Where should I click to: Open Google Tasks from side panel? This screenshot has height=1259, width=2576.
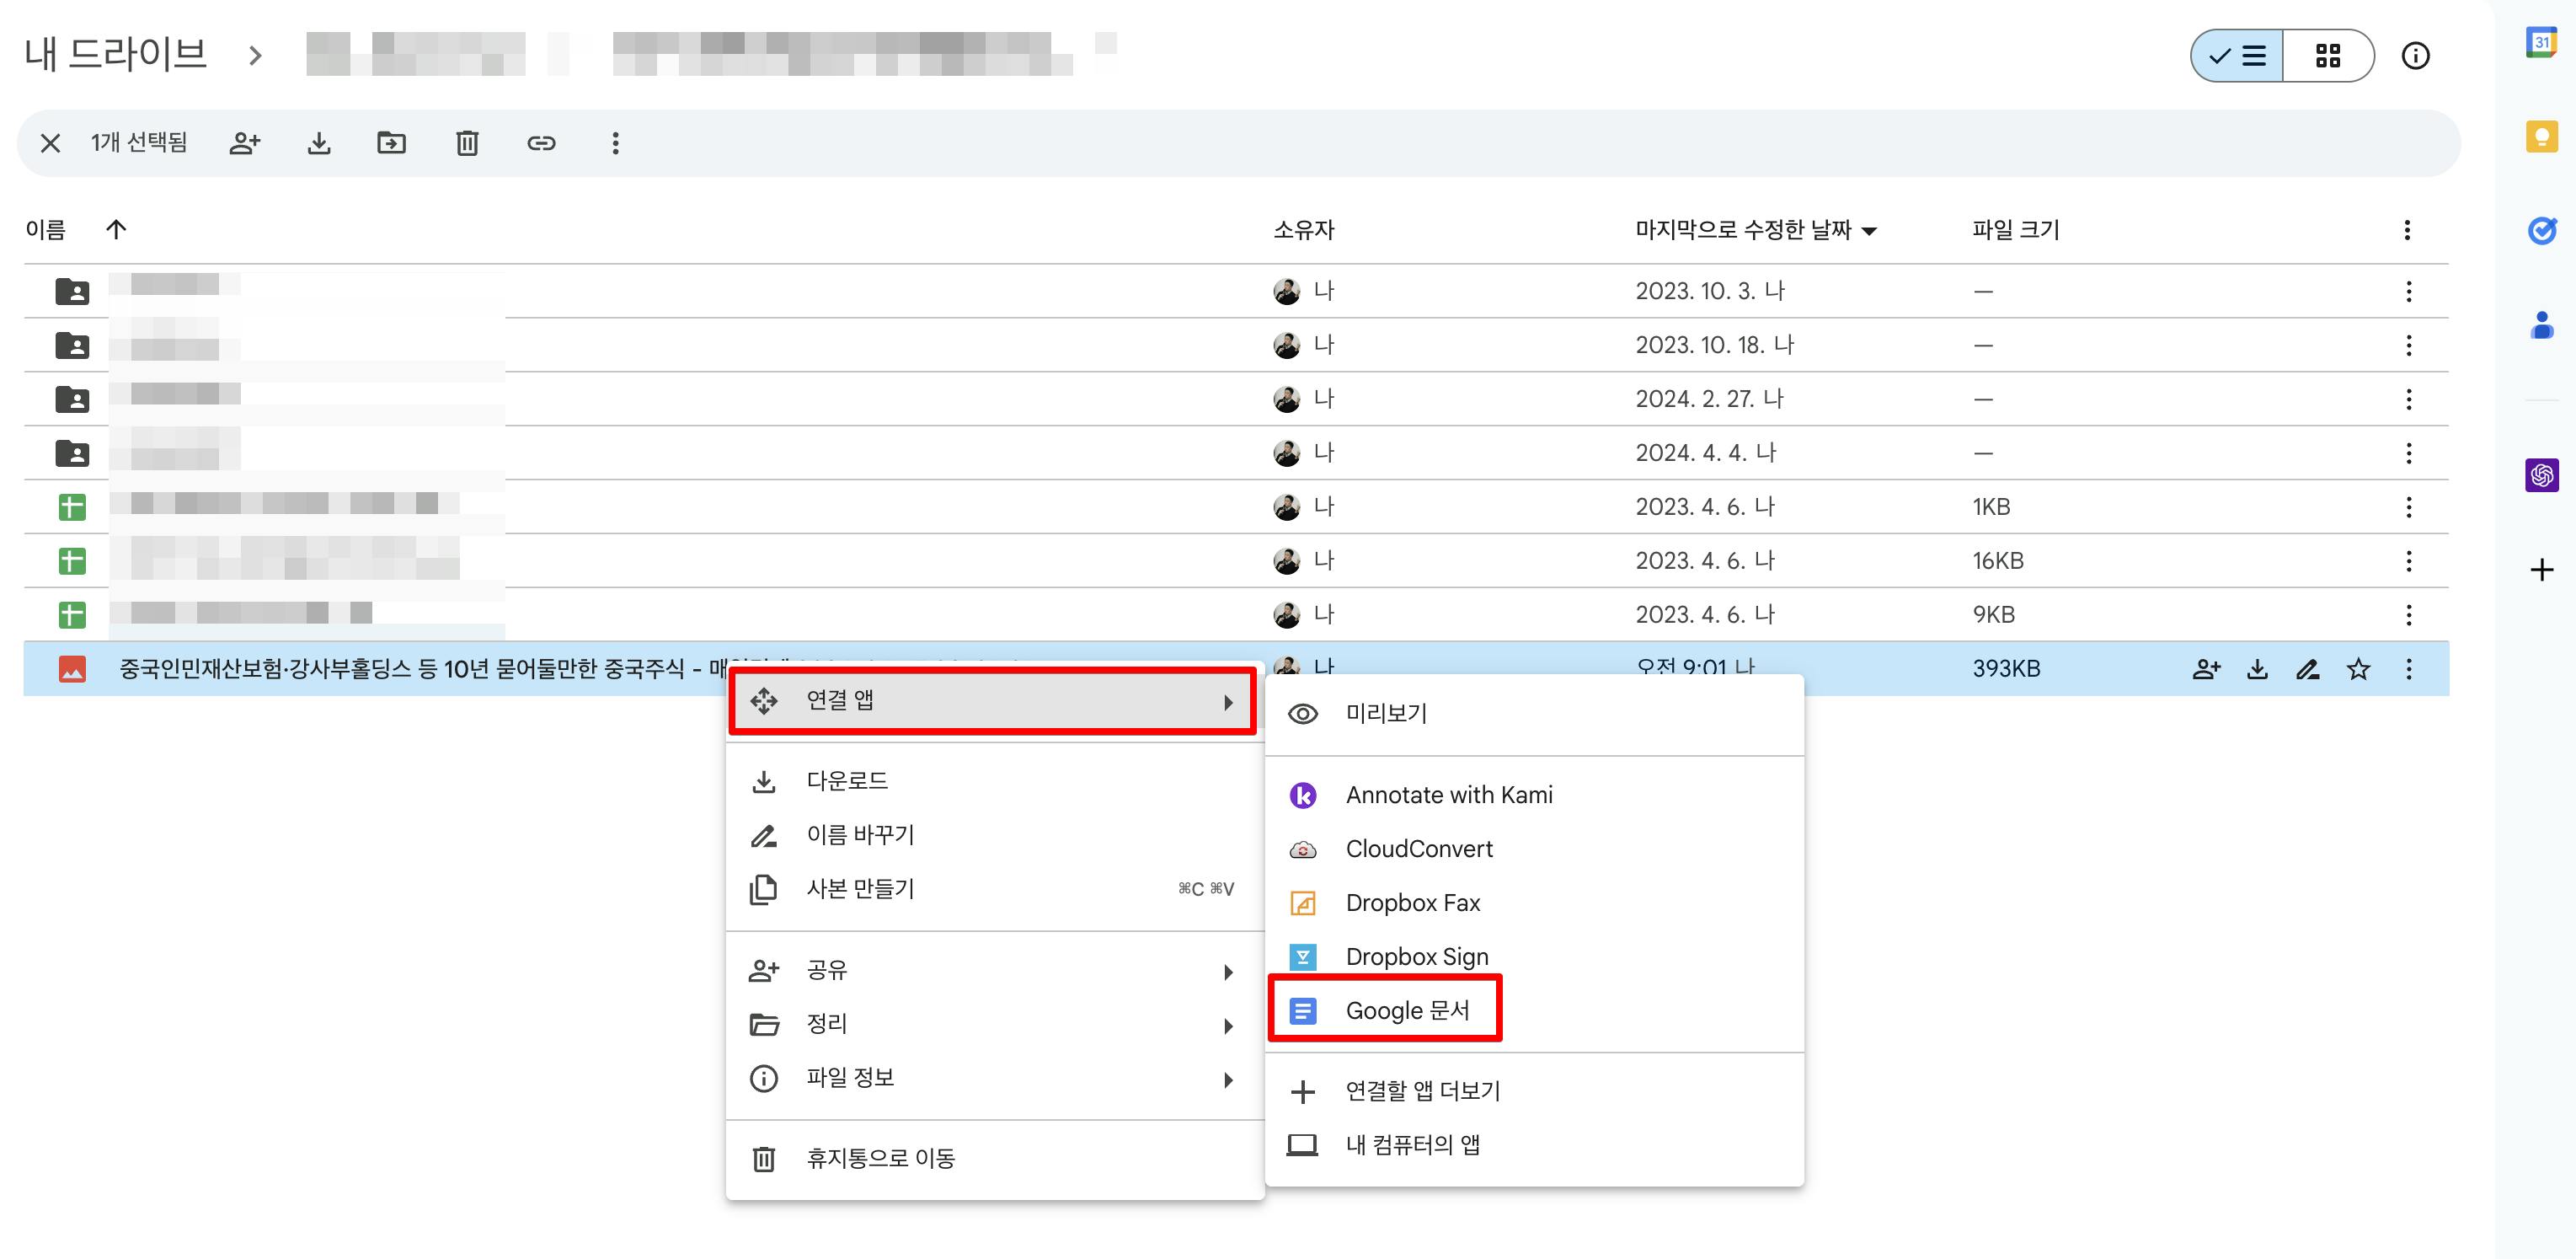[2541, 231]
